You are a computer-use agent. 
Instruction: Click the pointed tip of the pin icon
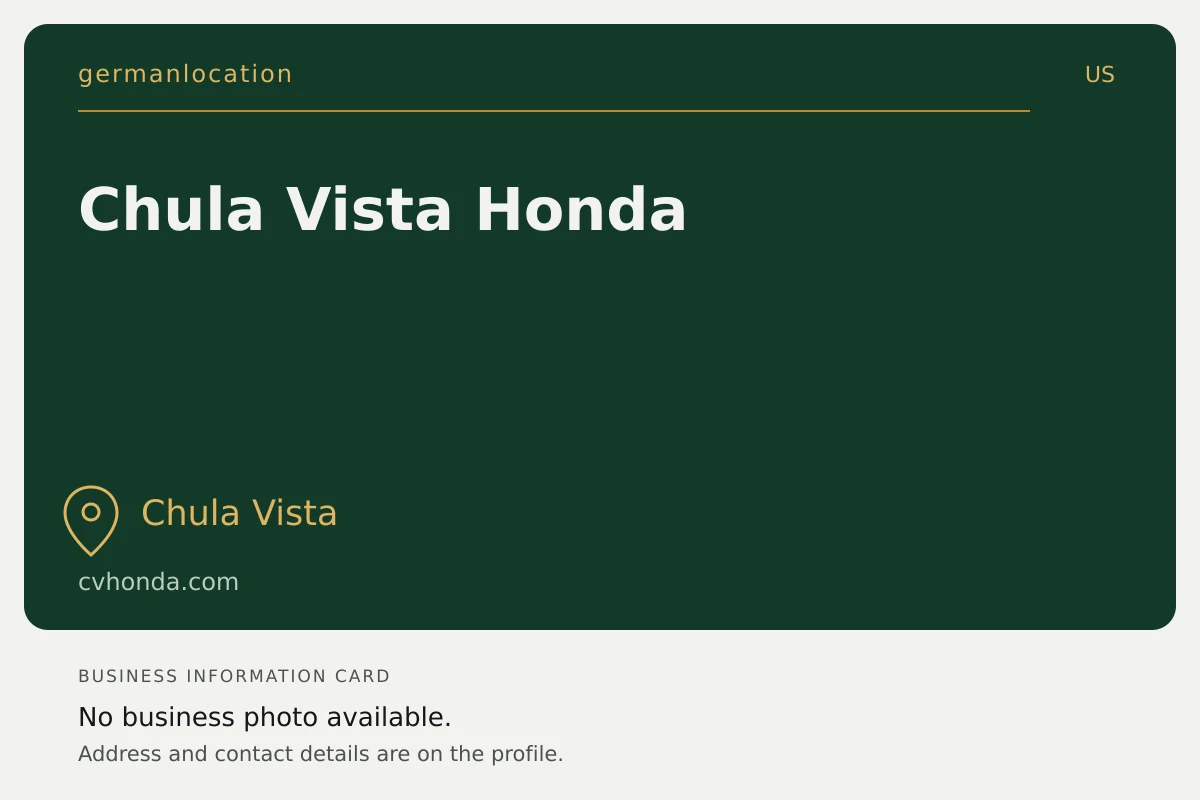pos(91,551)
